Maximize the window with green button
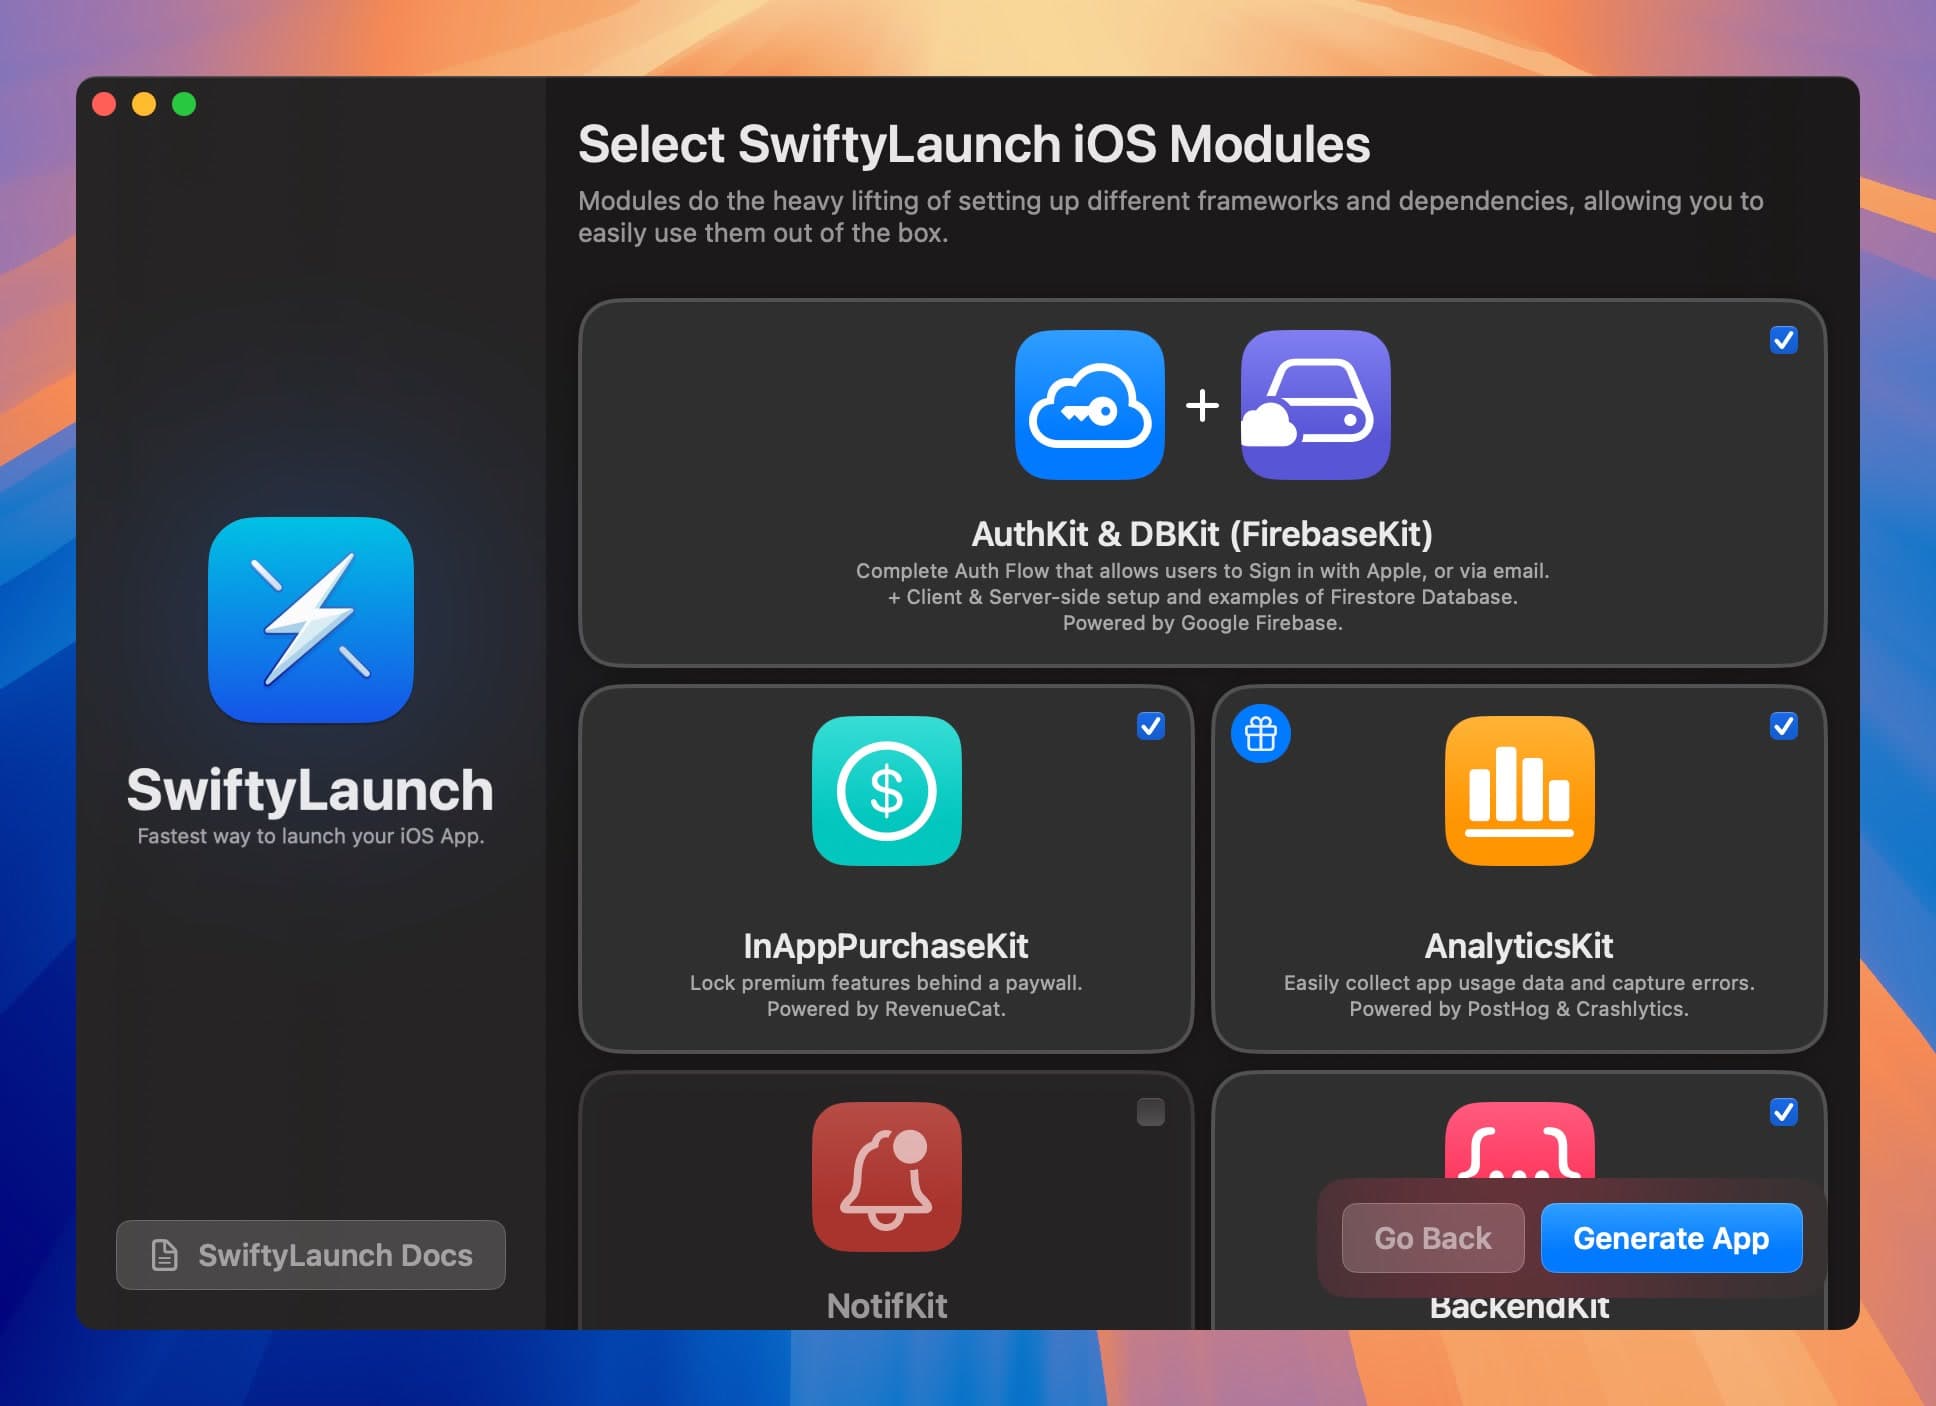This screenshot has width=1936, height=1406. tap(184, 104)
